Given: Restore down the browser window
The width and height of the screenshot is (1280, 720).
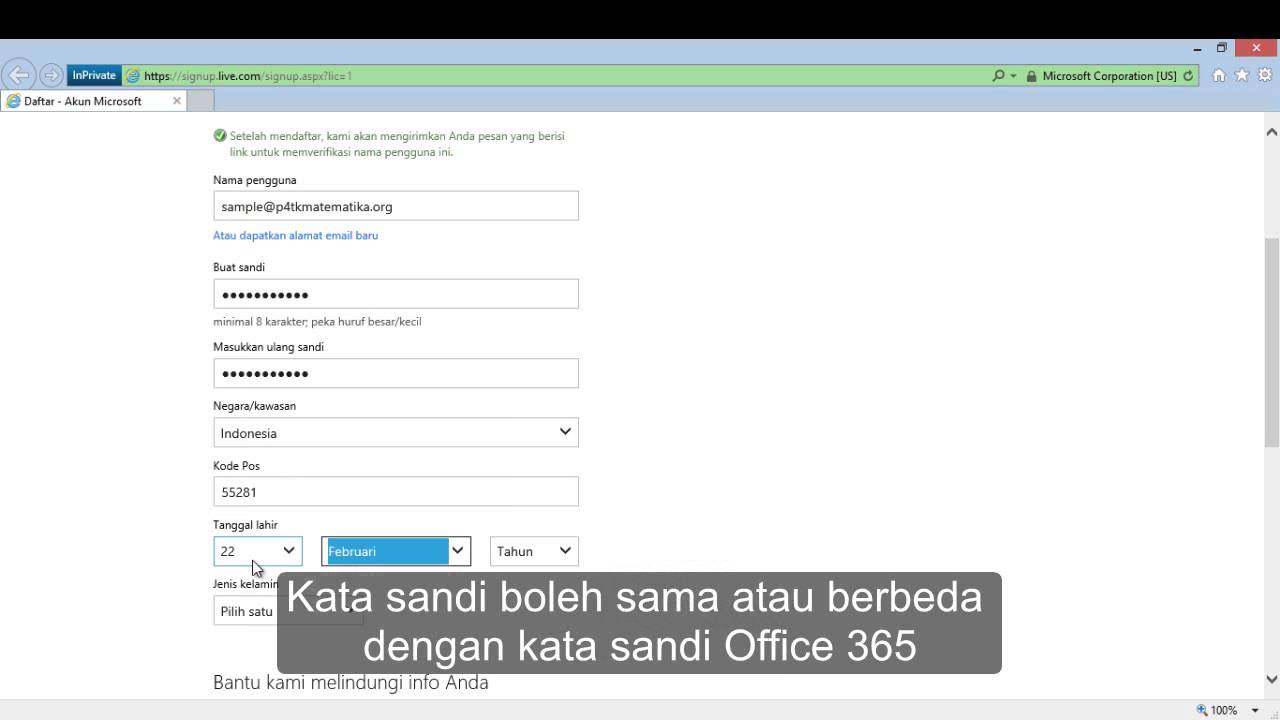Looking at the screenshot, I should 1221,48.
